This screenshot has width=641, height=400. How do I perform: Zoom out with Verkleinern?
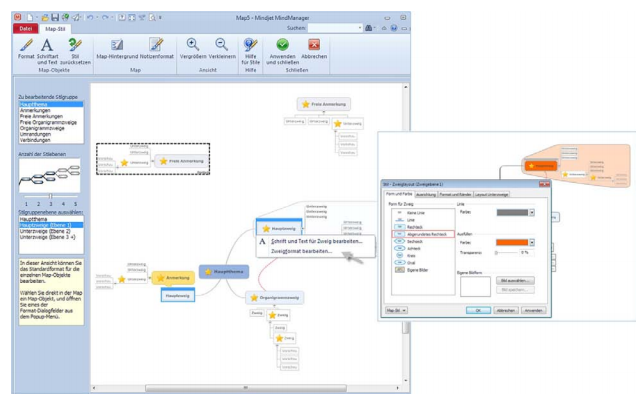222,49
